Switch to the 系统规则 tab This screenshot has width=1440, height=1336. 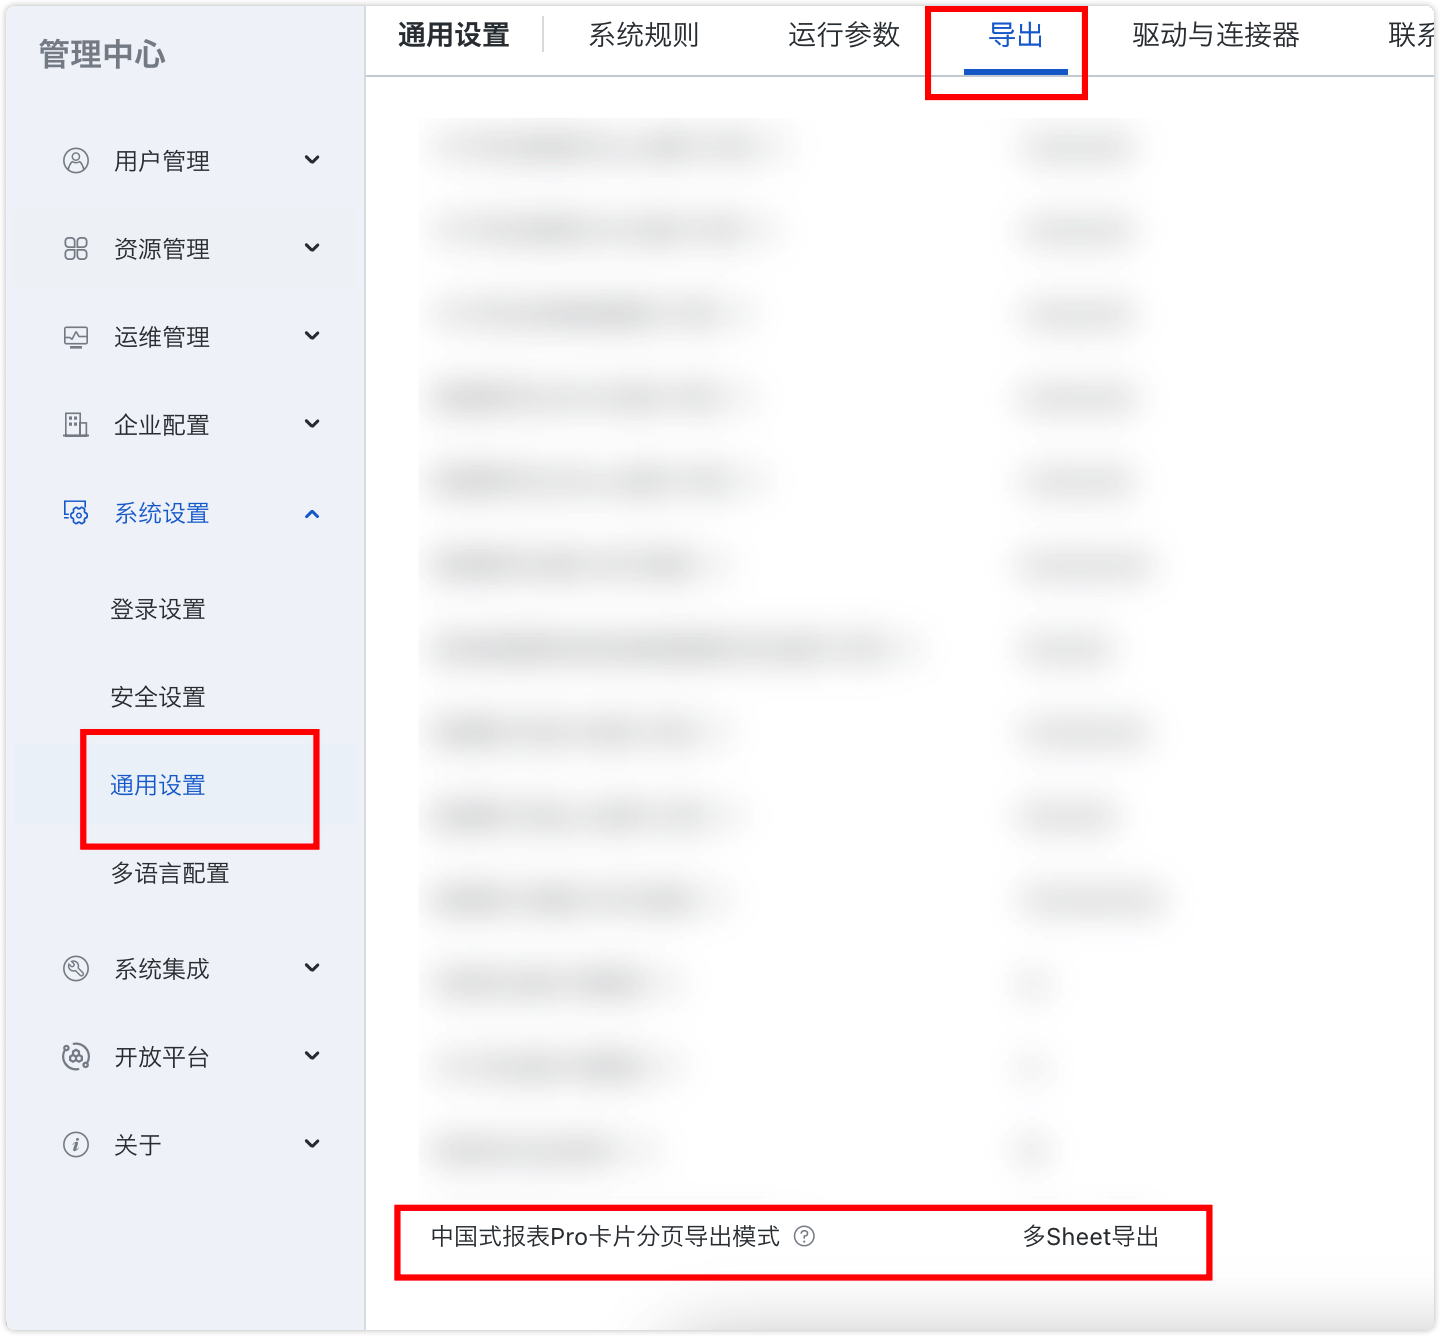point(644,35)
